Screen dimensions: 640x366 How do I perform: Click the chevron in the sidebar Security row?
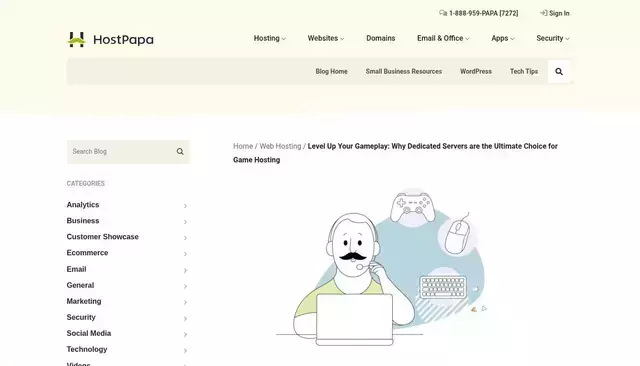[x=185, y=318]
